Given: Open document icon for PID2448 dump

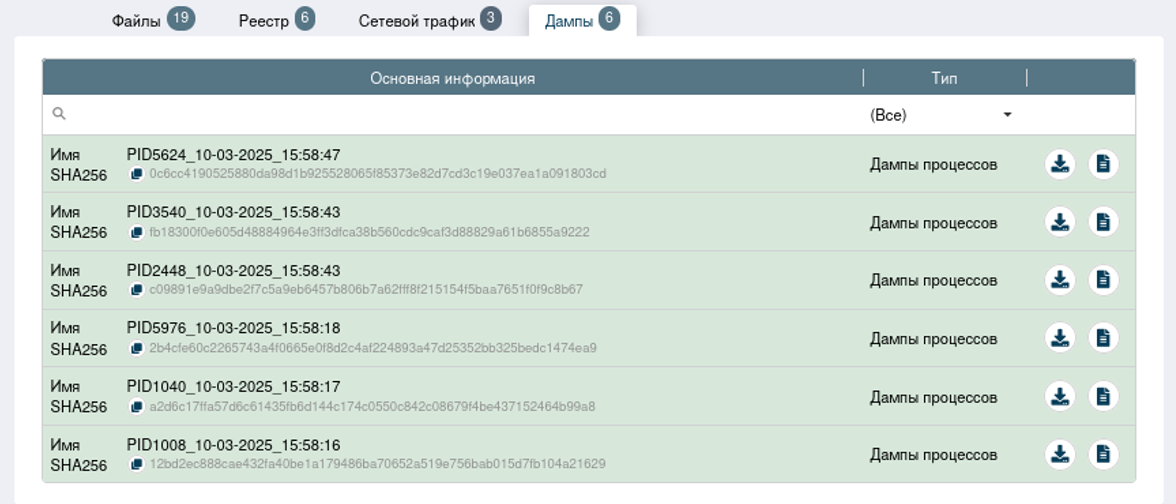Looking at the screenshot, I should (1103, 280).
